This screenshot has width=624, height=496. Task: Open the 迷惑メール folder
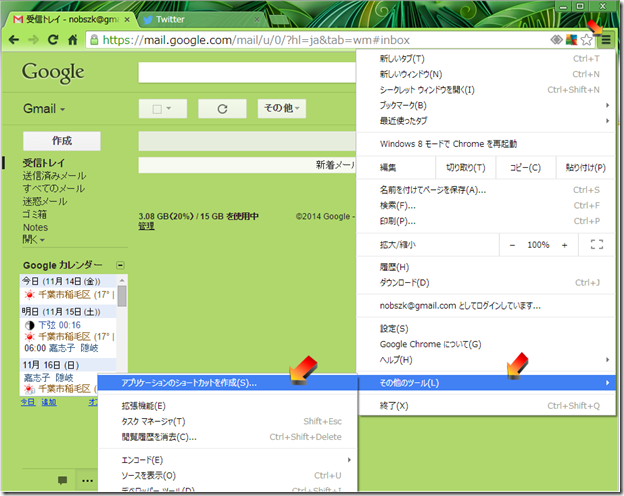(45, 201)
